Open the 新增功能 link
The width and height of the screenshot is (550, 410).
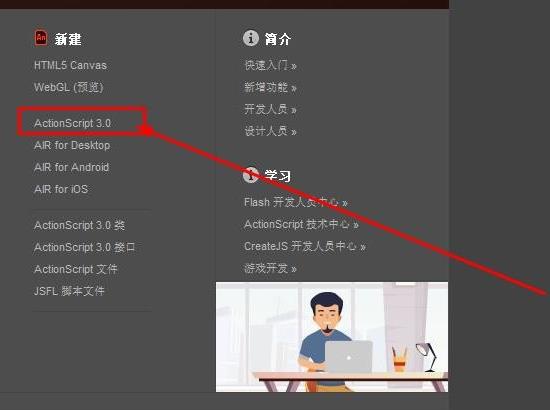[x=270, y=87]
